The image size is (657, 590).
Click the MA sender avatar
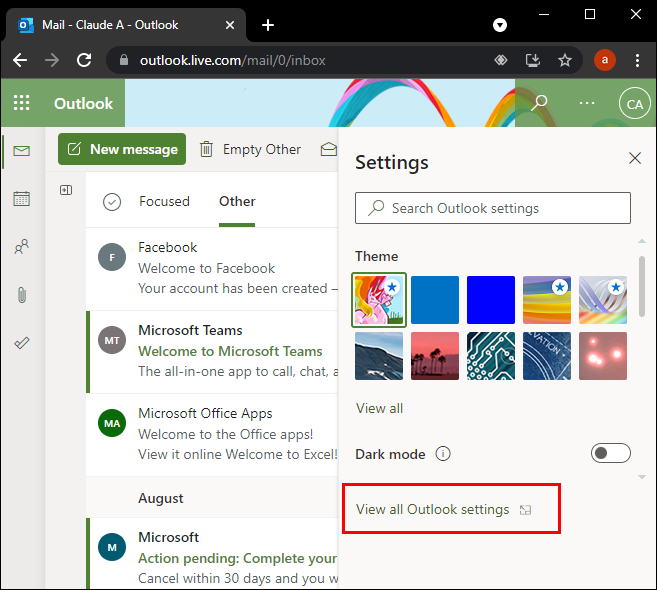pyautogui.click(x=112, y=423)
